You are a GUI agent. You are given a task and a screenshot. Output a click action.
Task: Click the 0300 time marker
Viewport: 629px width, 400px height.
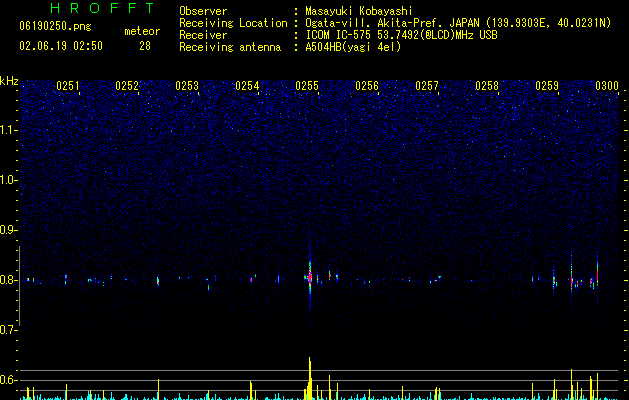pyautogui.click(x=607, y=86)
